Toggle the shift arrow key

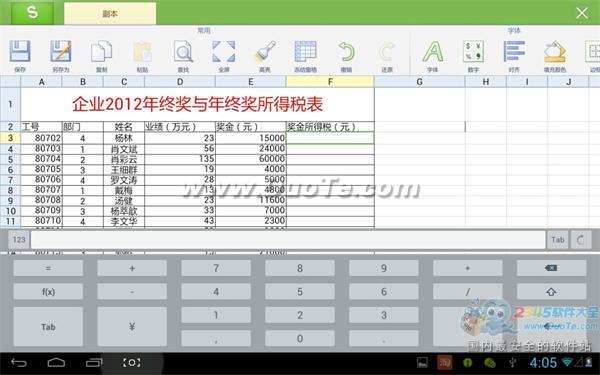coord(551,292)
